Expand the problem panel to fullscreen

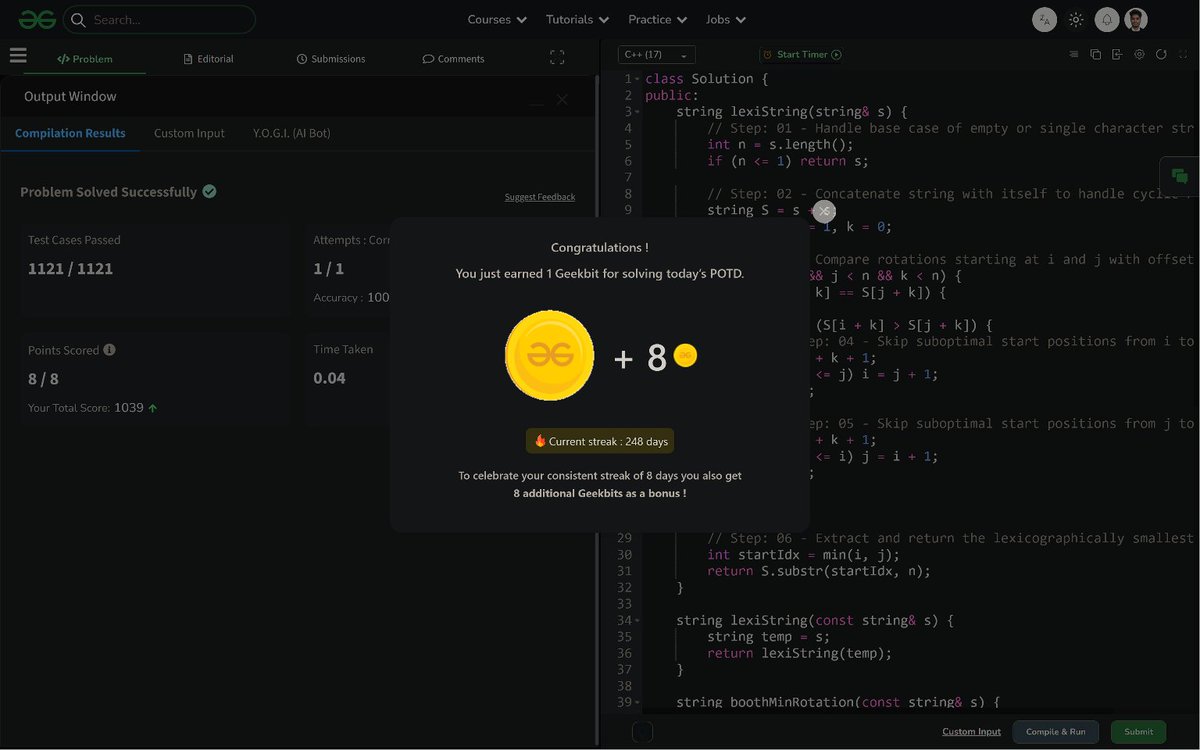pyautogui.click(x=557, y=58)
